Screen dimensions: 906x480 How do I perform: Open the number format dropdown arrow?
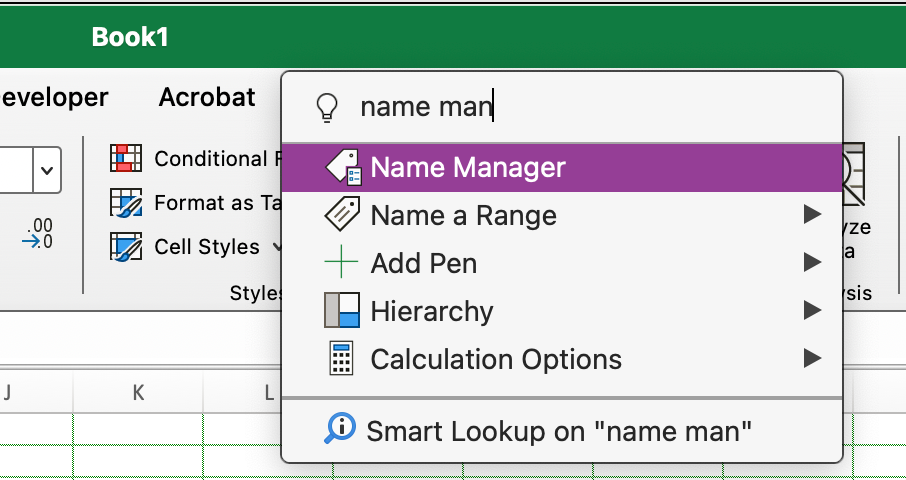[47, 170]
